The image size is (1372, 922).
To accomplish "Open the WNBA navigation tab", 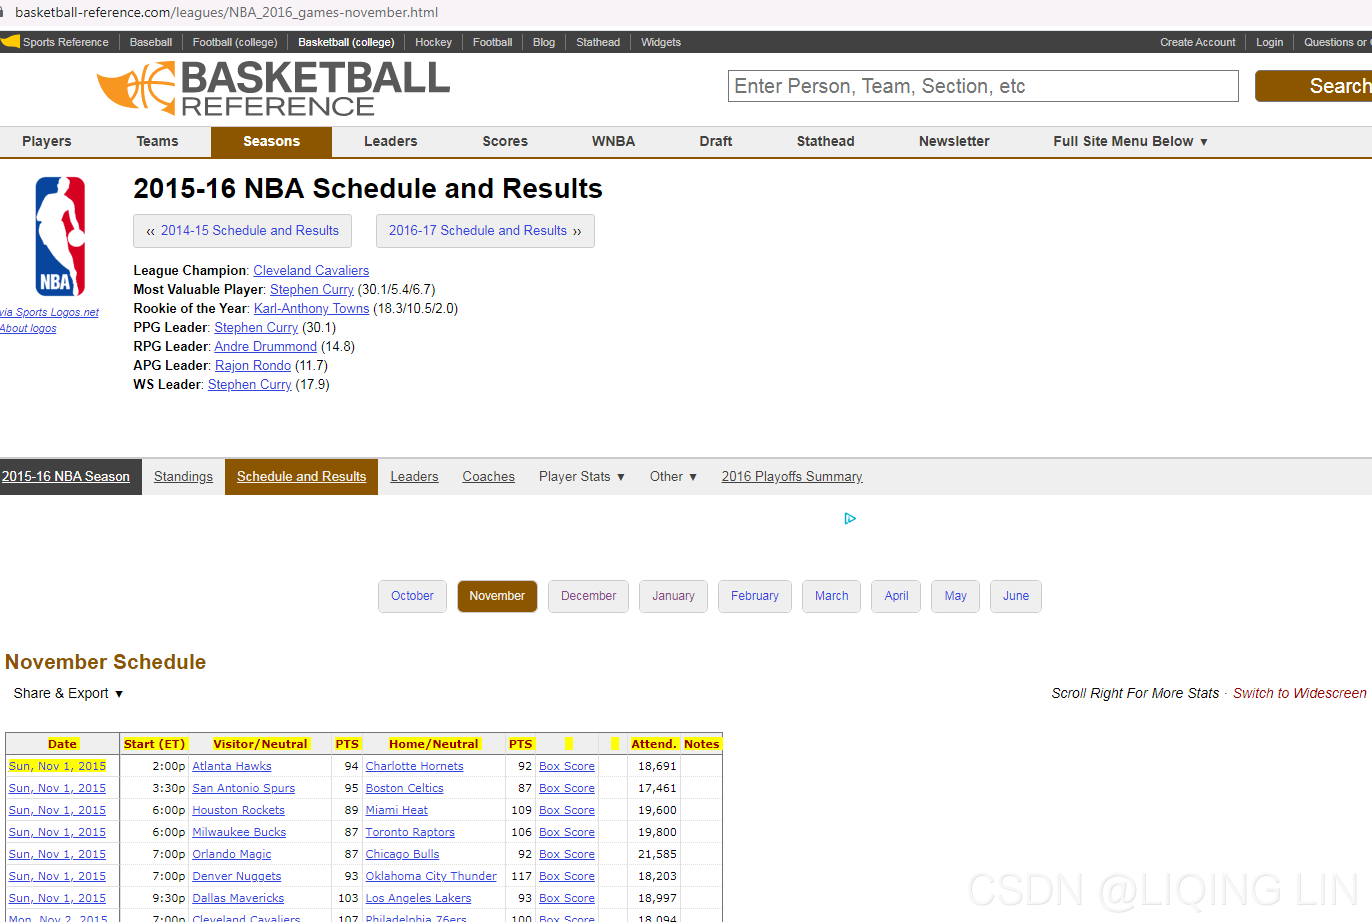I will point(613,141).
